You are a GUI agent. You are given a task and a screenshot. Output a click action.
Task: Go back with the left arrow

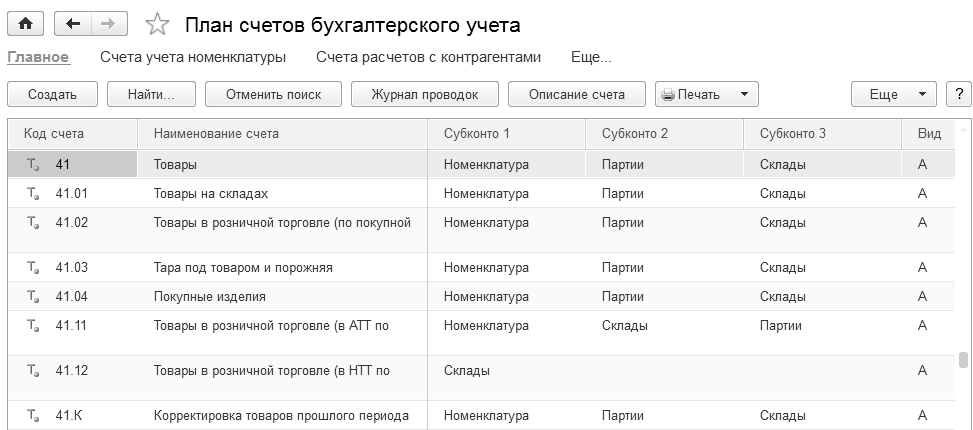coord(72,24)
